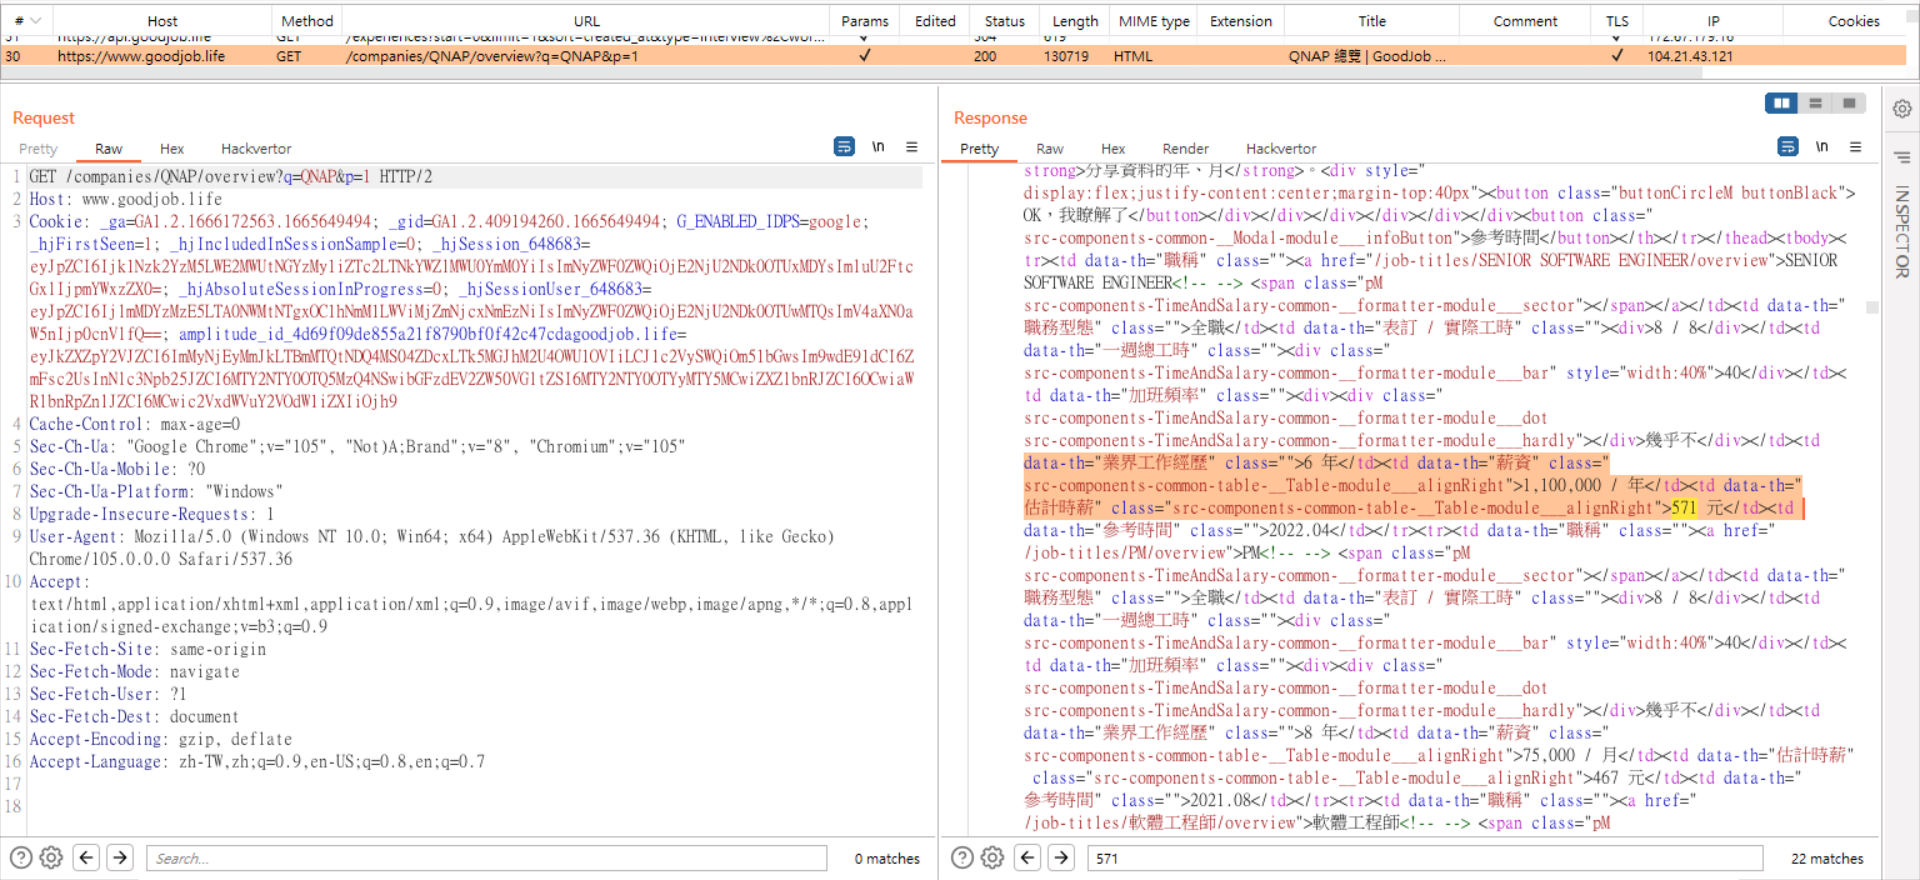Click the User-Agent header line in Request
The image size is (1920, 880).
tap(430, 547)
